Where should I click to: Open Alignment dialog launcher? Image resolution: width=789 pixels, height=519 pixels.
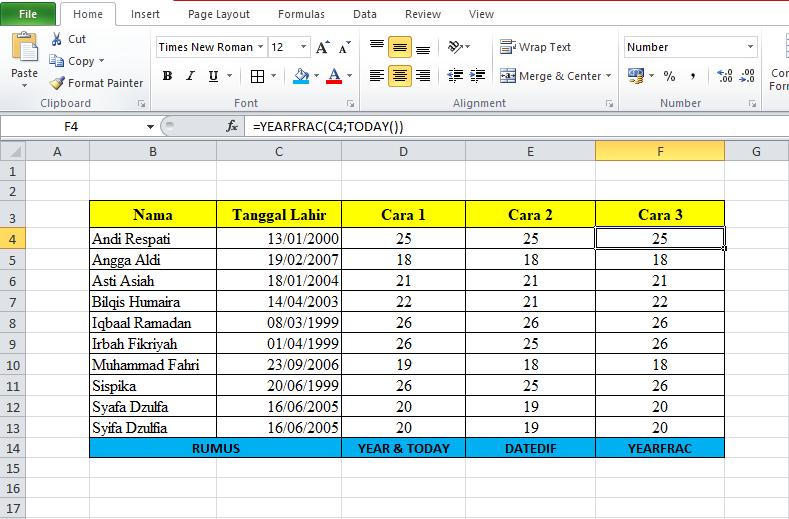(x=609, y=104)
